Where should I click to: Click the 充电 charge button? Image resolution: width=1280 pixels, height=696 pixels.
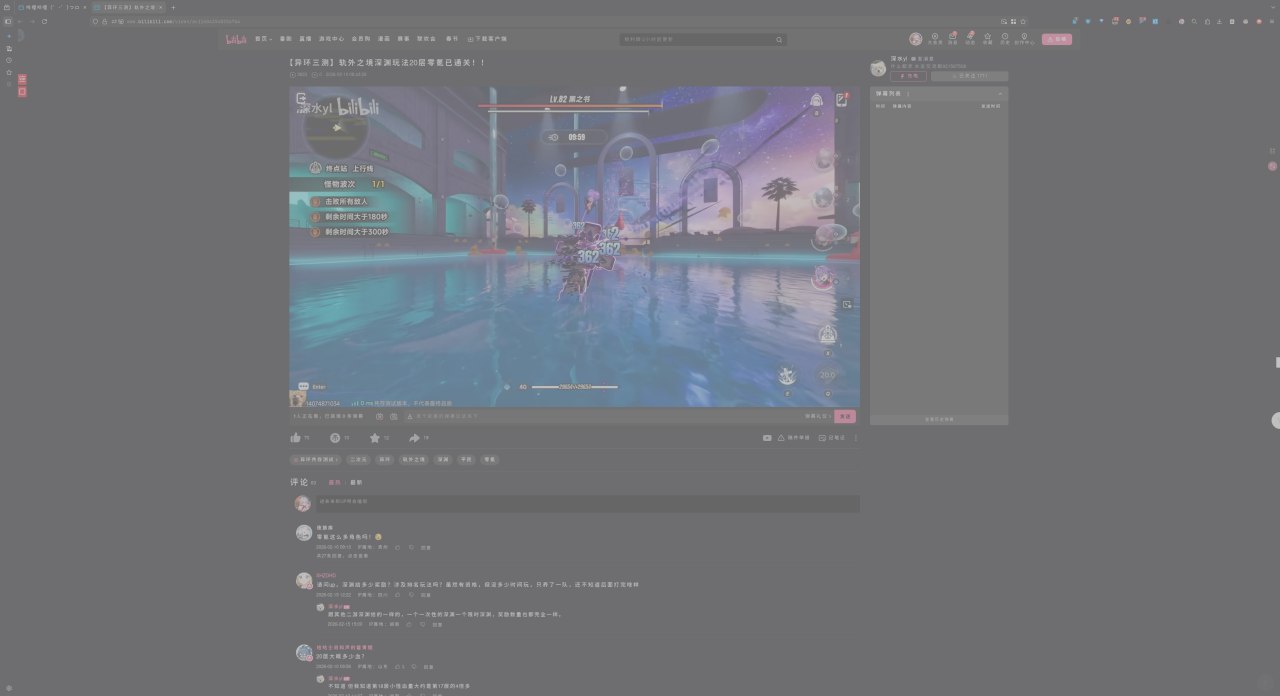pos(908,76)
